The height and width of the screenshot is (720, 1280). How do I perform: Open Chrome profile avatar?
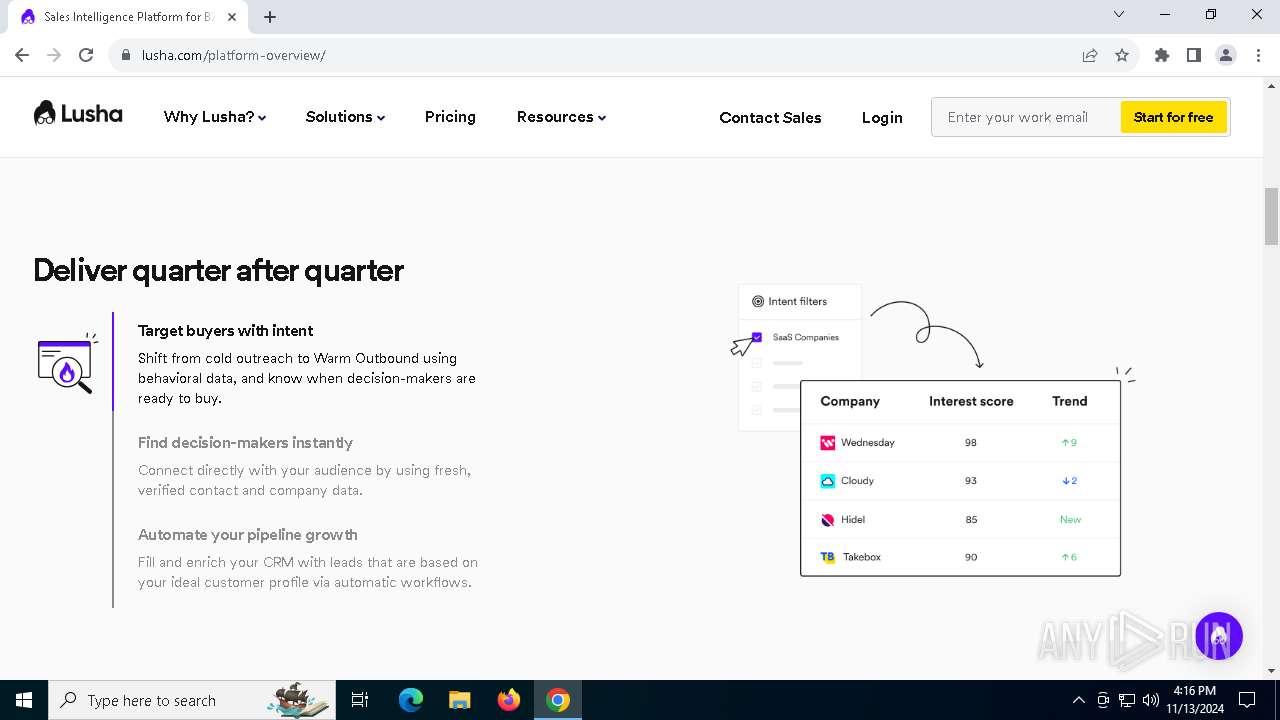pyautogui.click(x=1226, y=55)
